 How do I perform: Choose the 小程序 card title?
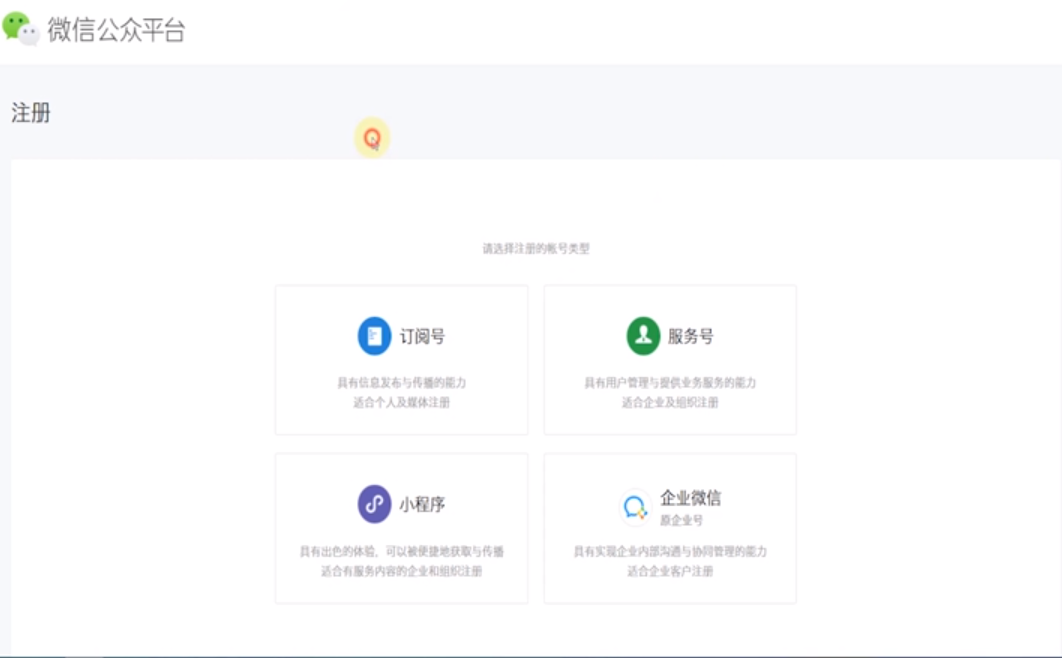pos(422,505)
